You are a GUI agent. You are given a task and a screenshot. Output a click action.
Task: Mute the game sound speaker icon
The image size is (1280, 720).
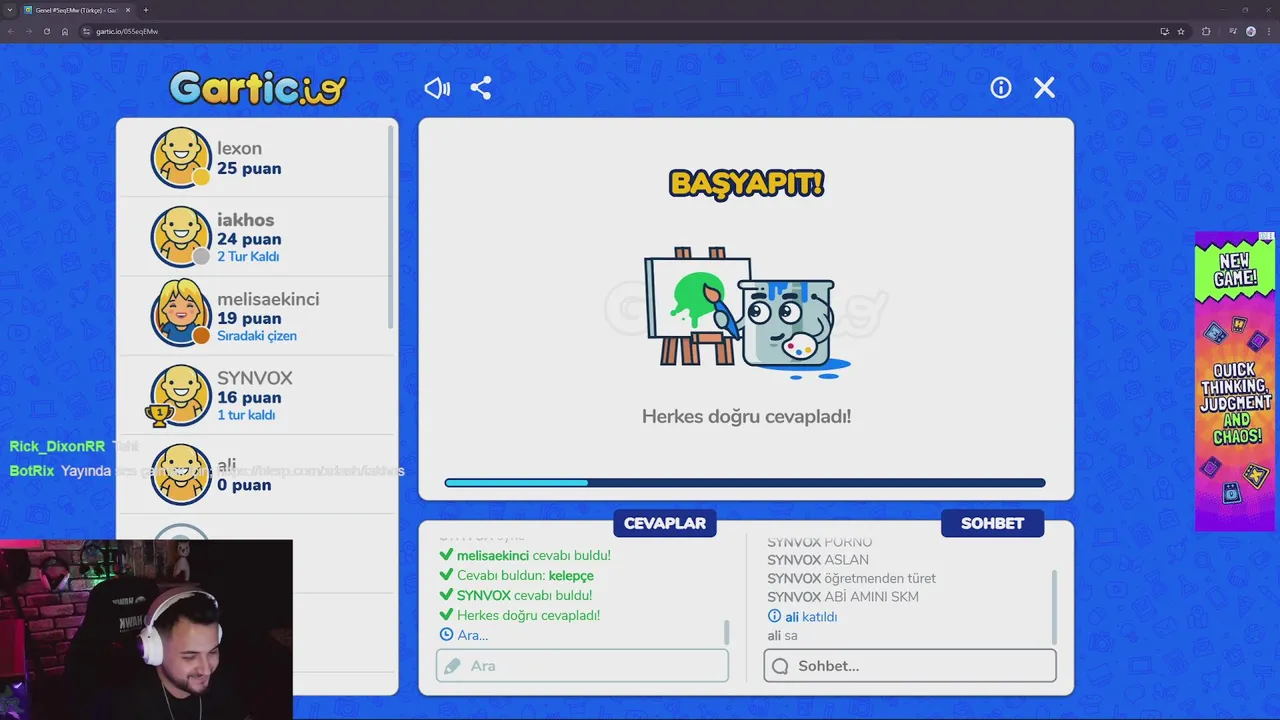pyautogui.click(x=437, y=88)
